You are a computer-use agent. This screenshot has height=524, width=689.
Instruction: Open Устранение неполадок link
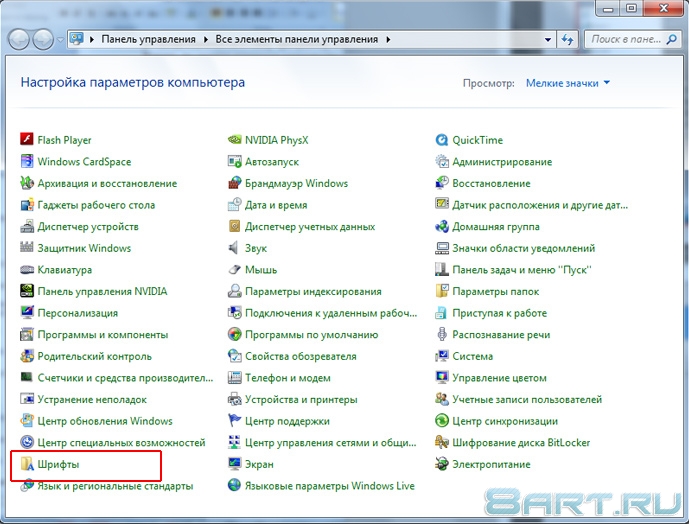point(92,399)
